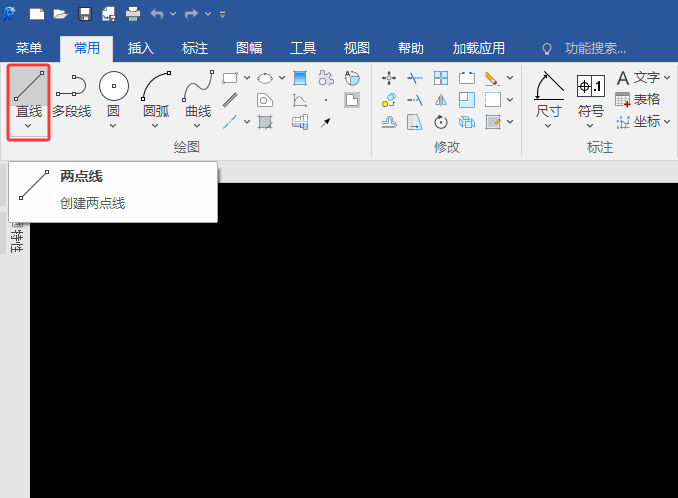
Task: Open the redo history dropdown arrow
Action: tap(208, 14)
